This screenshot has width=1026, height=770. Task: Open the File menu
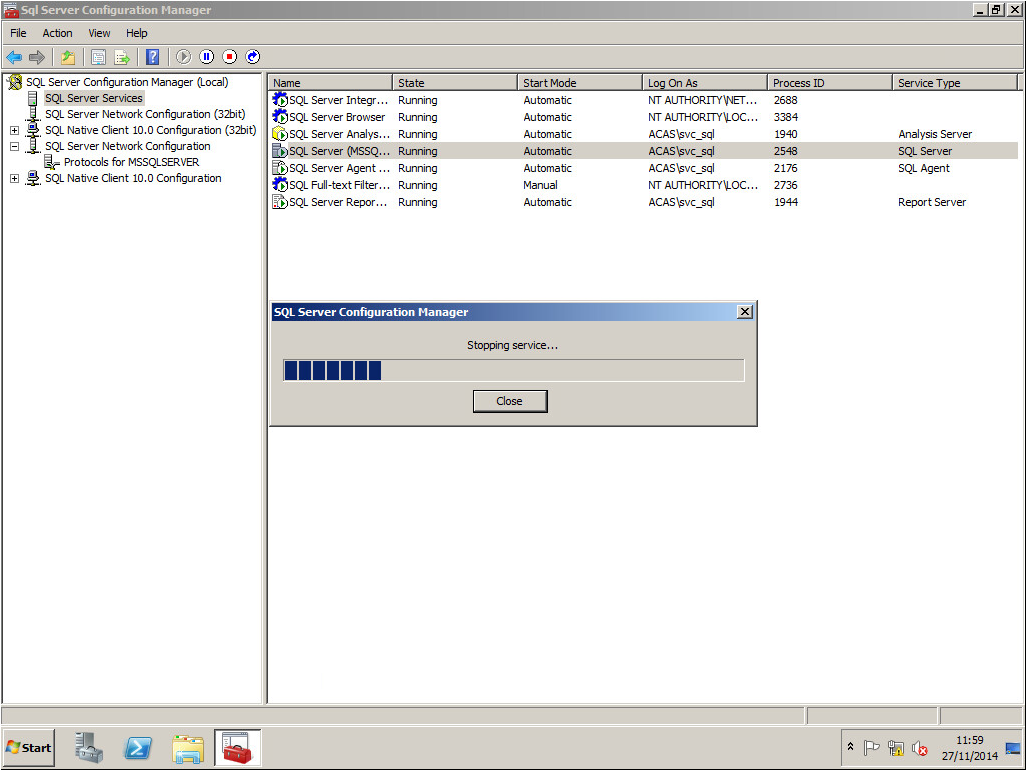tap(18, 33)
